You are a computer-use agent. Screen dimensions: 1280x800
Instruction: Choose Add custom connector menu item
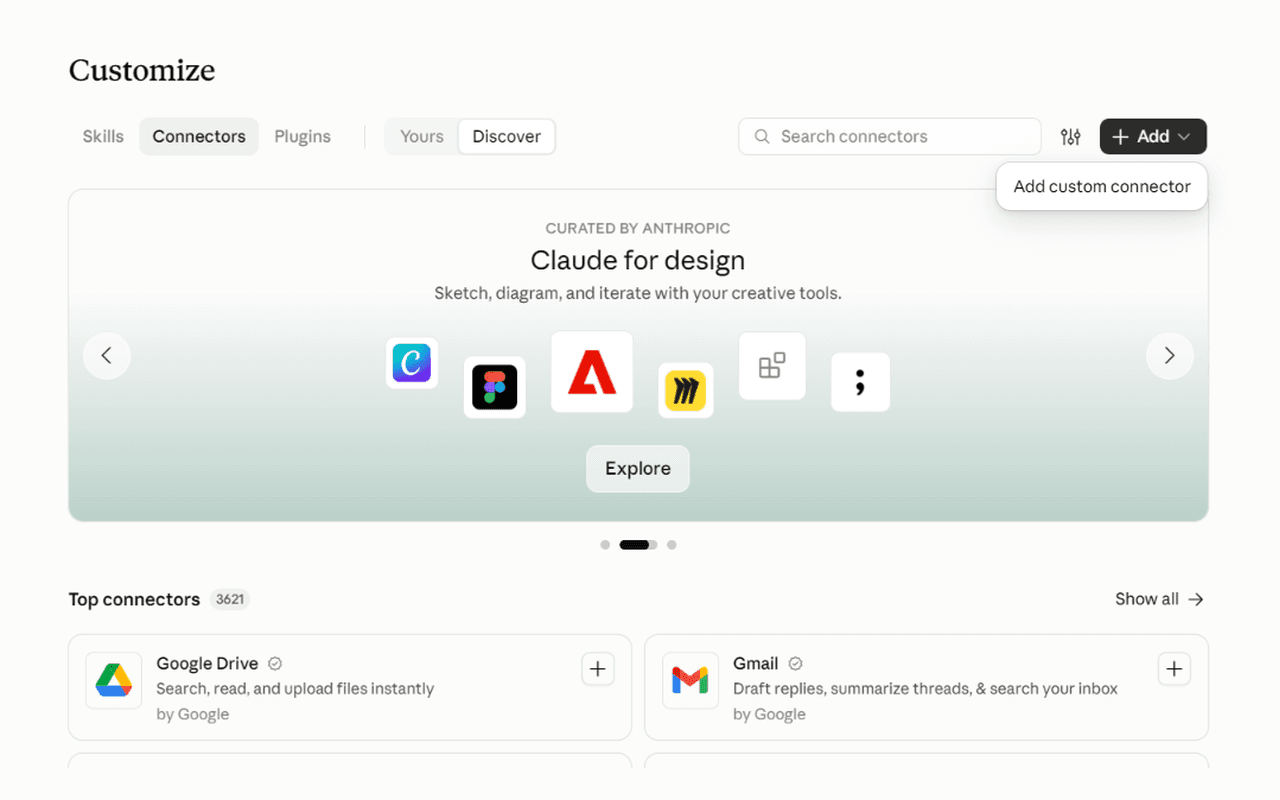[x=1102, y=187]
